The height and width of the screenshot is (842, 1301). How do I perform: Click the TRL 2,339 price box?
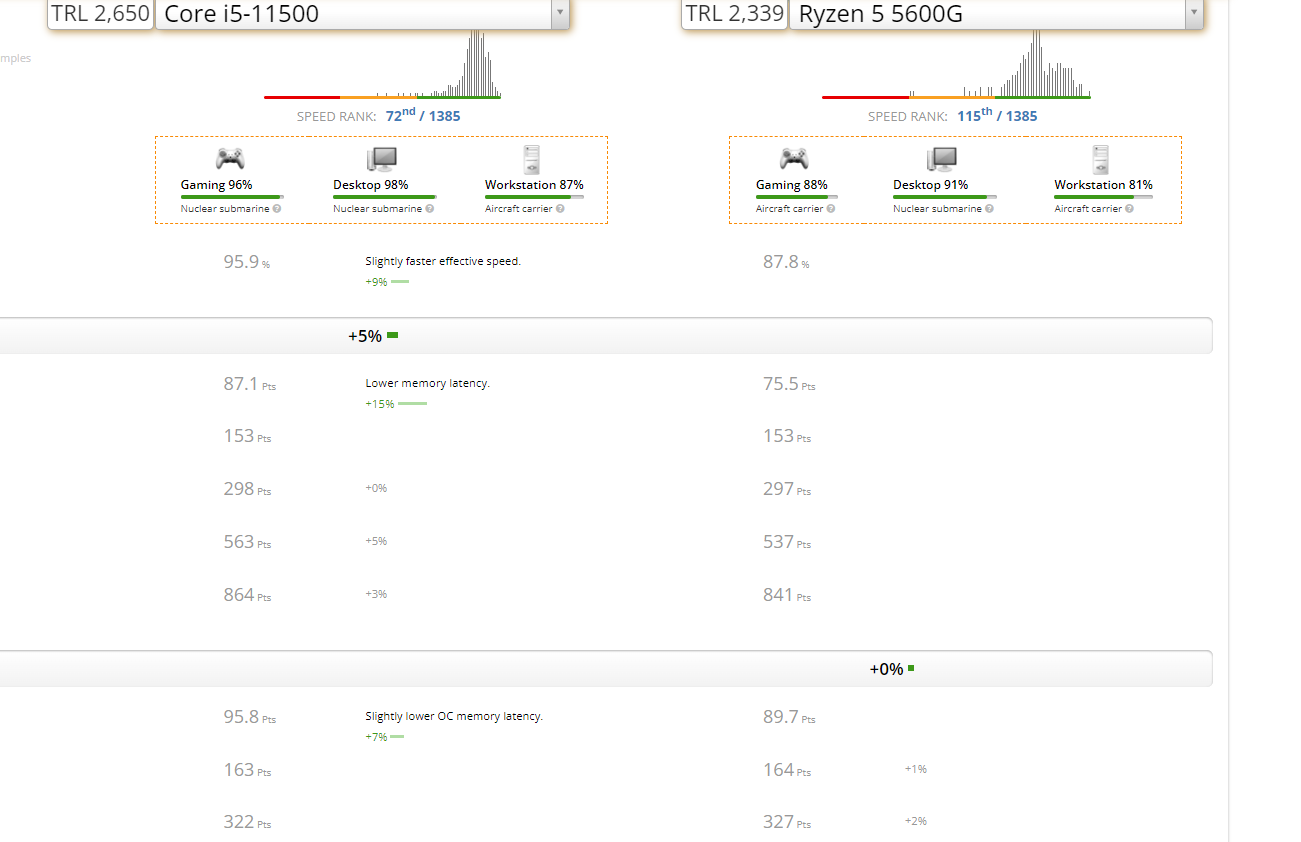click(734, 14)
